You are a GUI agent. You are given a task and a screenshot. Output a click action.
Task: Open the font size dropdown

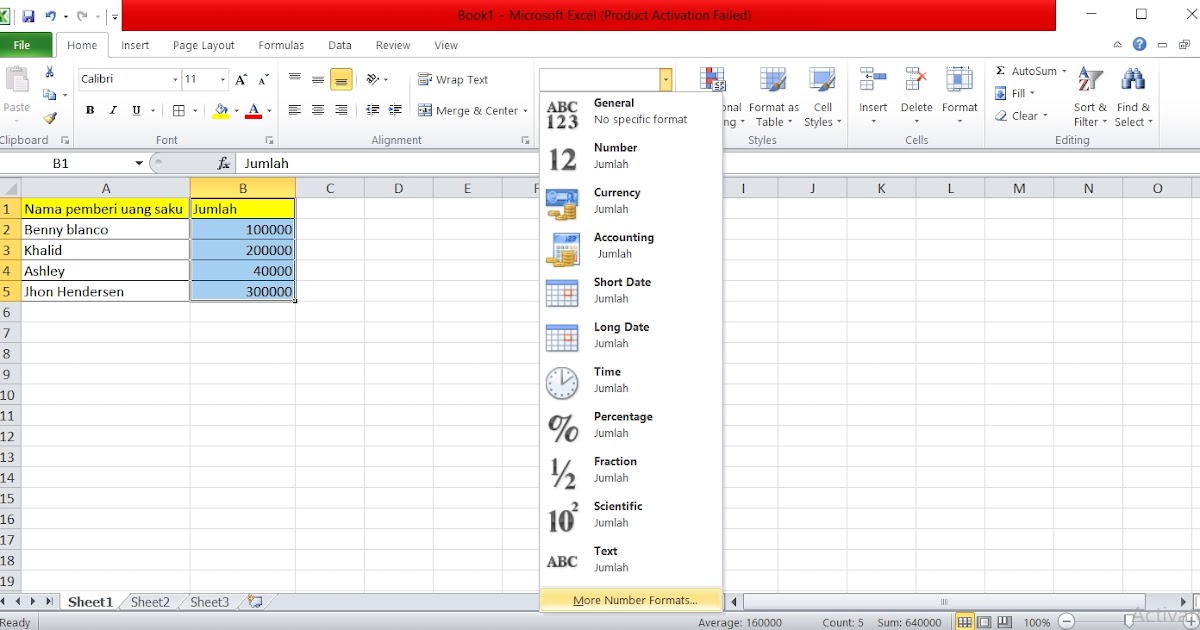222,79
